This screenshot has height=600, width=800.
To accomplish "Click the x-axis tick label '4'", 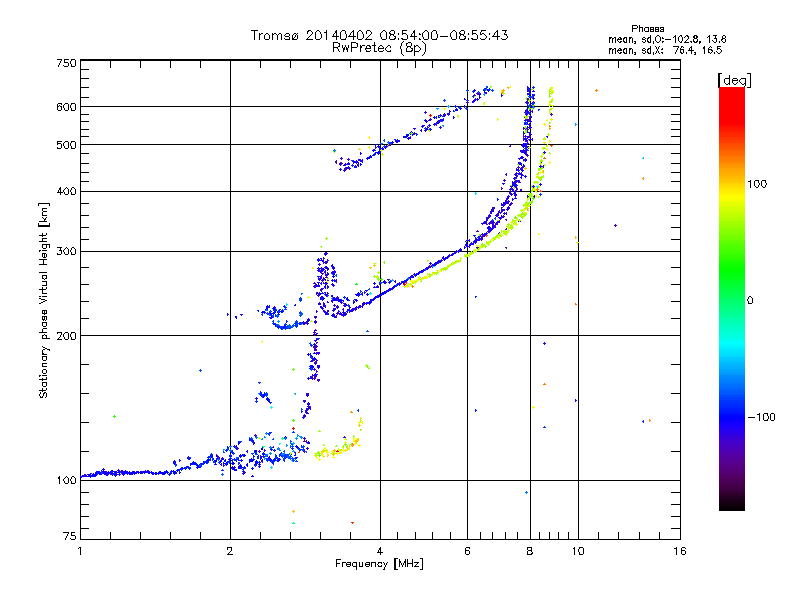I will (x=380, y=551).
